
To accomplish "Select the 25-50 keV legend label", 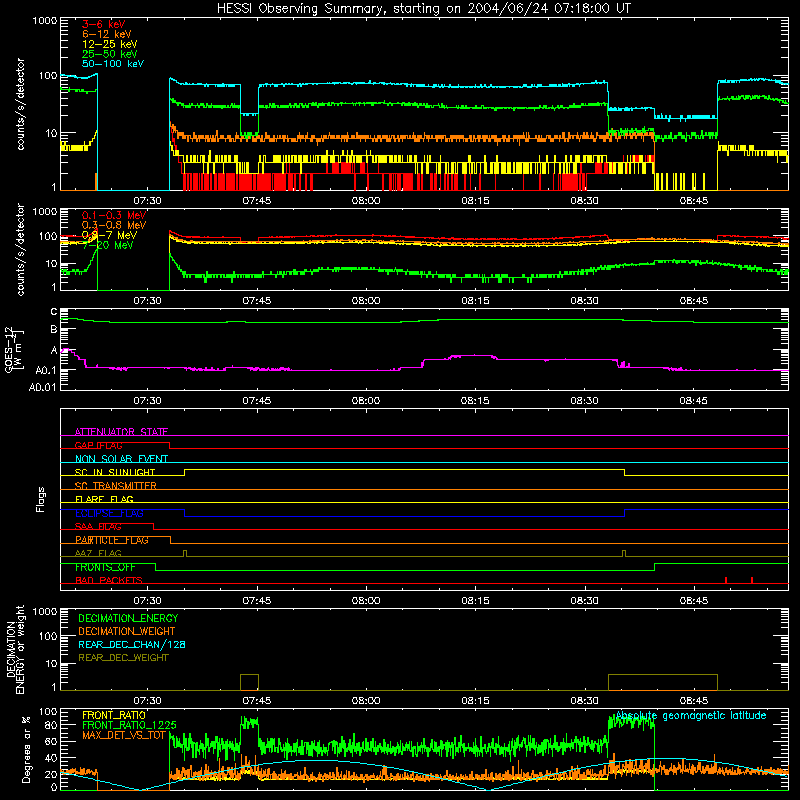I will tap(110, 54).
